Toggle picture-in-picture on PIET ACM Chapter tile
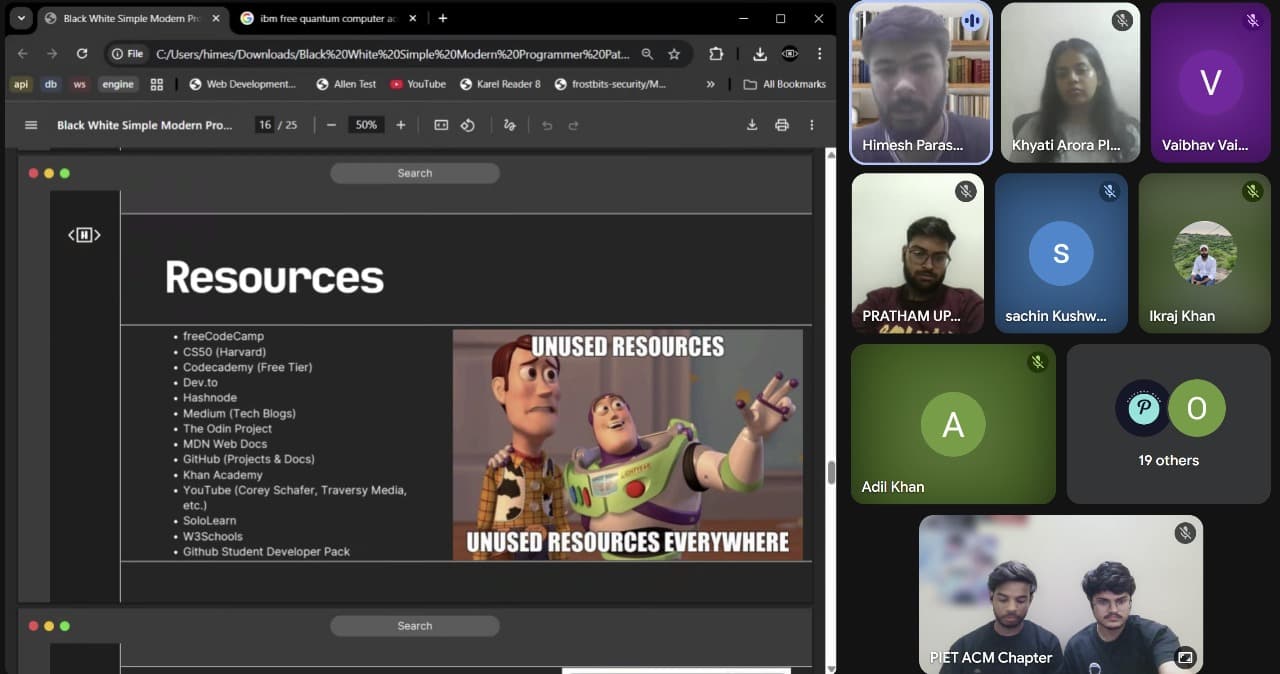 (x=1185, y=657)
